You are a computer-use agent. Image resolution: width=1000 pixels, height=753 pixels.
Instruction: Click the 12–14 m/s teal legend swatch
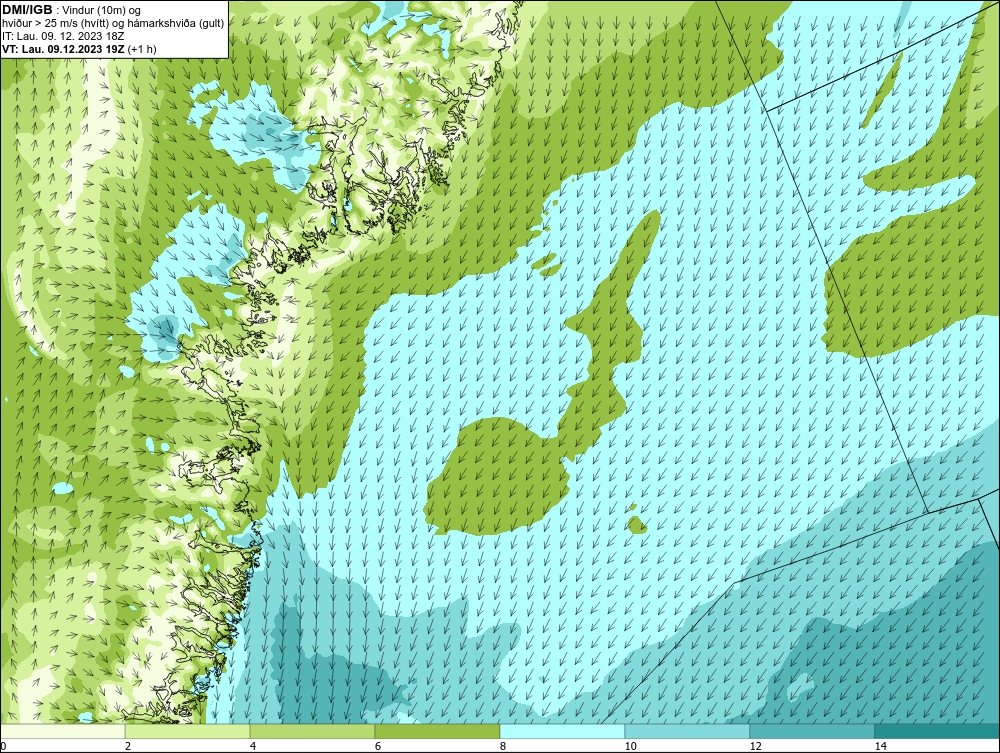coord(812,731)
